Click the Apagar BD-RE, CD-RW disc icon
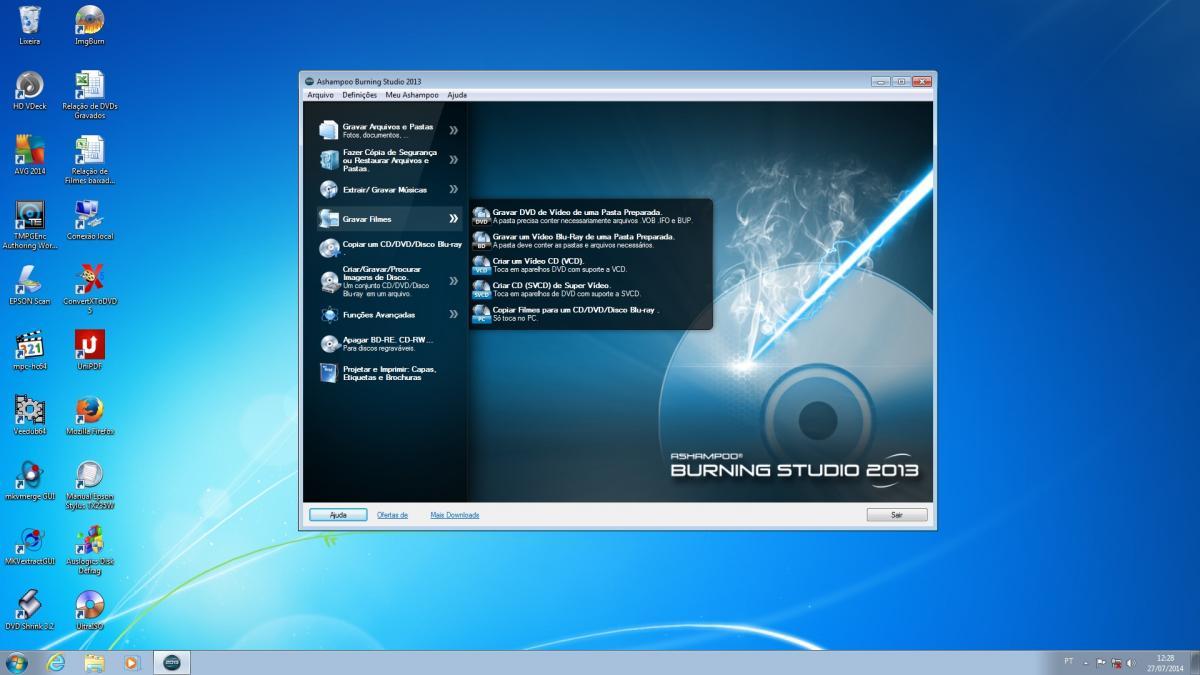This screenshot has height=675, width=1200. click(328, 344)
